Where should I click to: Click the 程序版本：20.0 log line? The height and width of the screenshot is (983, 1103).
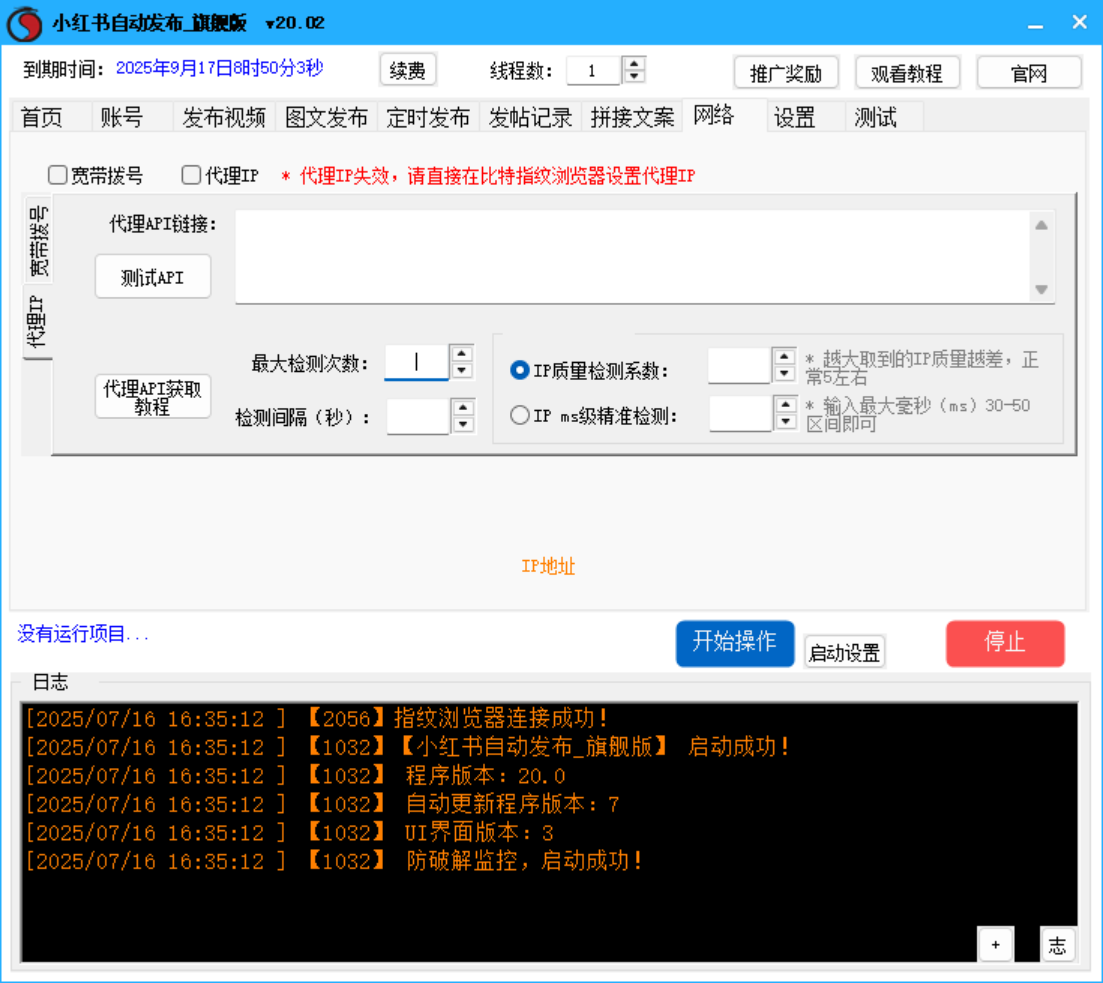coord(295,775)
